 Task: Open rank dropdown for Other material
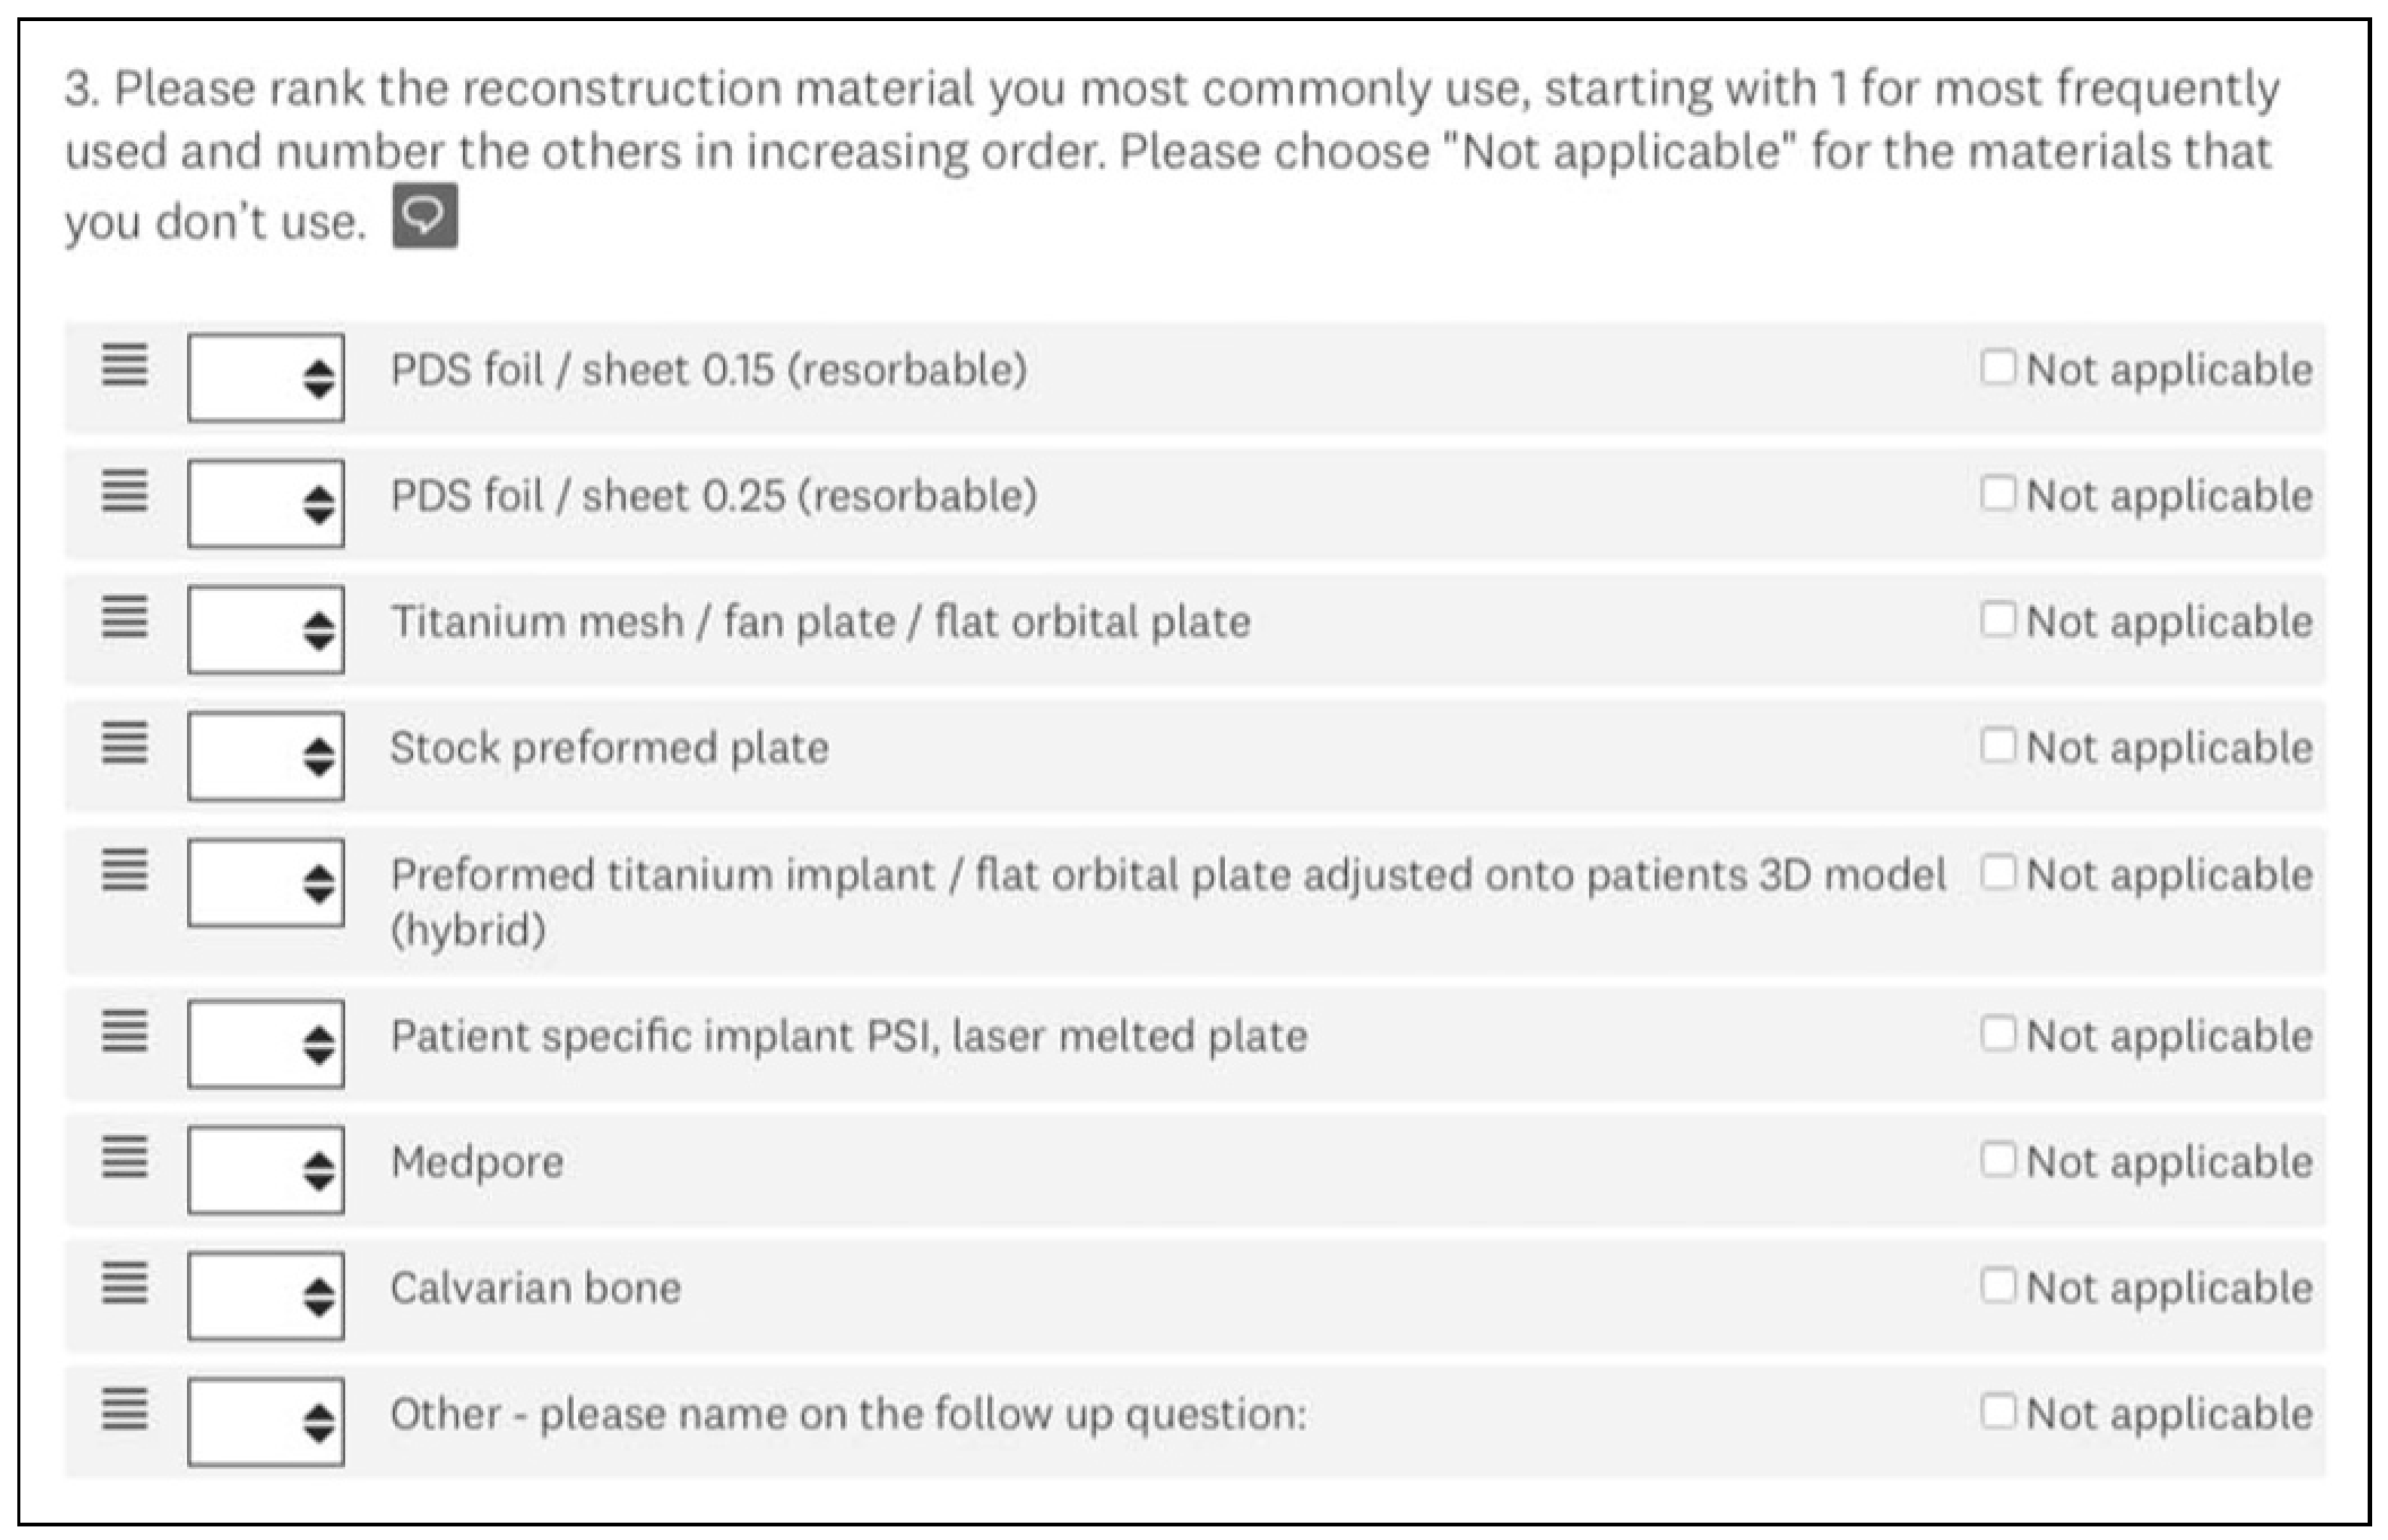pos(266,1421)
